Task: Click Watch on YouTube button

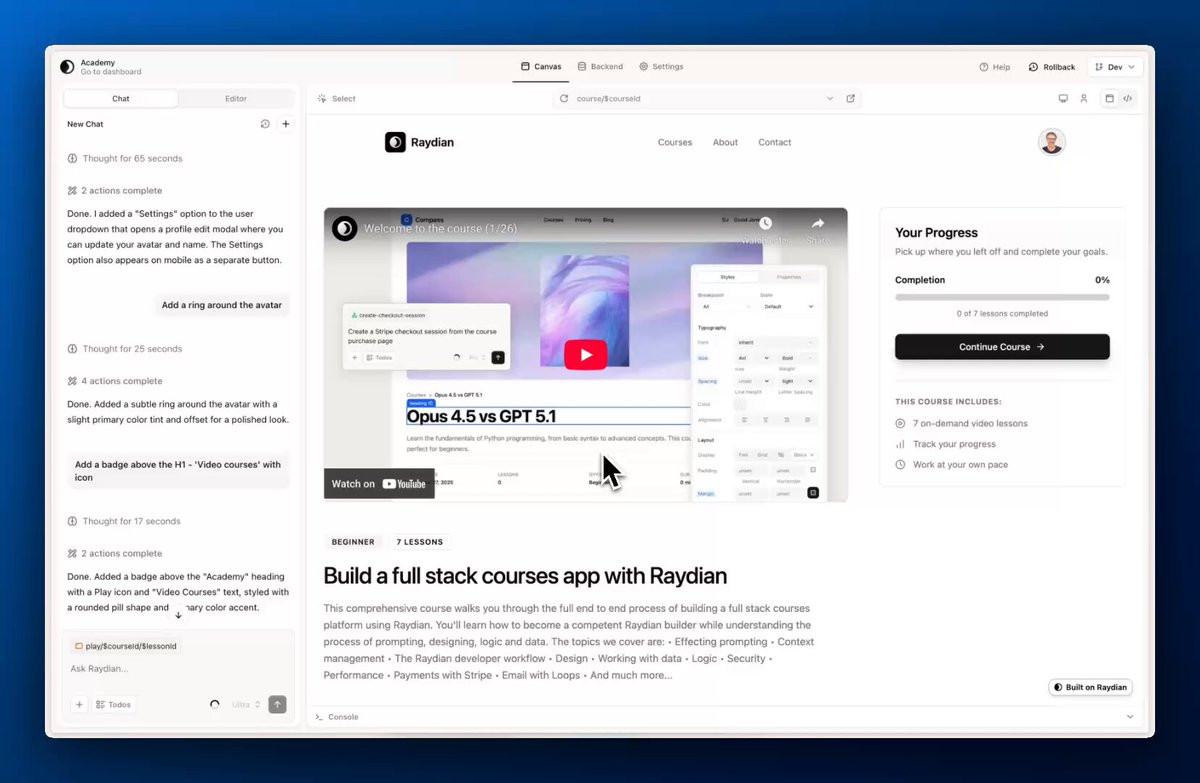Action: point(379,484)
